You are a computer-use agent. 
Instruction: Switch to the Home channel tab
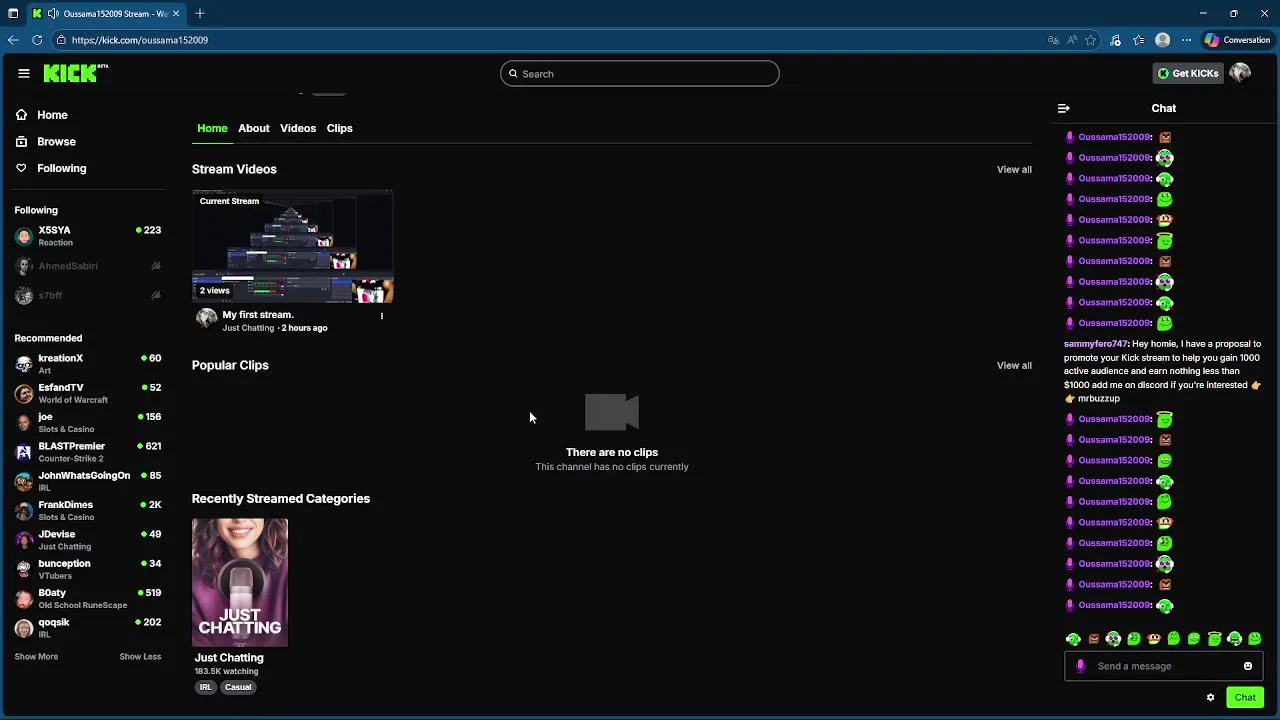coord(212,128)
